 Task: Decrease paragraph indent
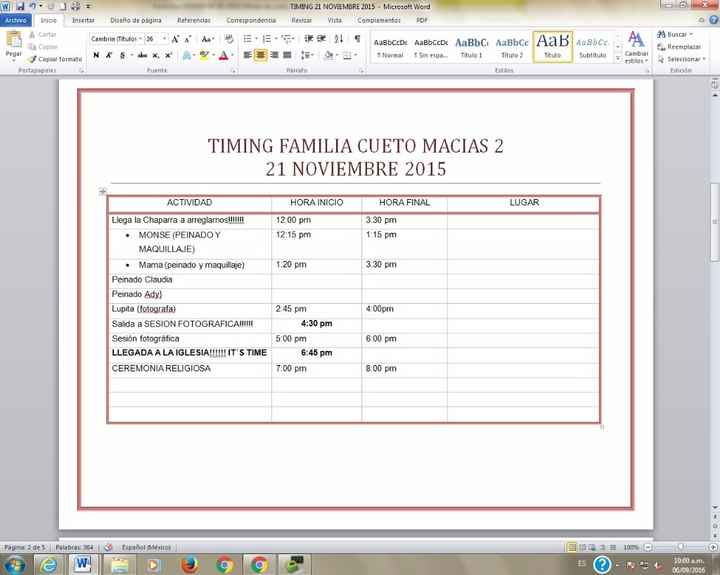point(309,39)
